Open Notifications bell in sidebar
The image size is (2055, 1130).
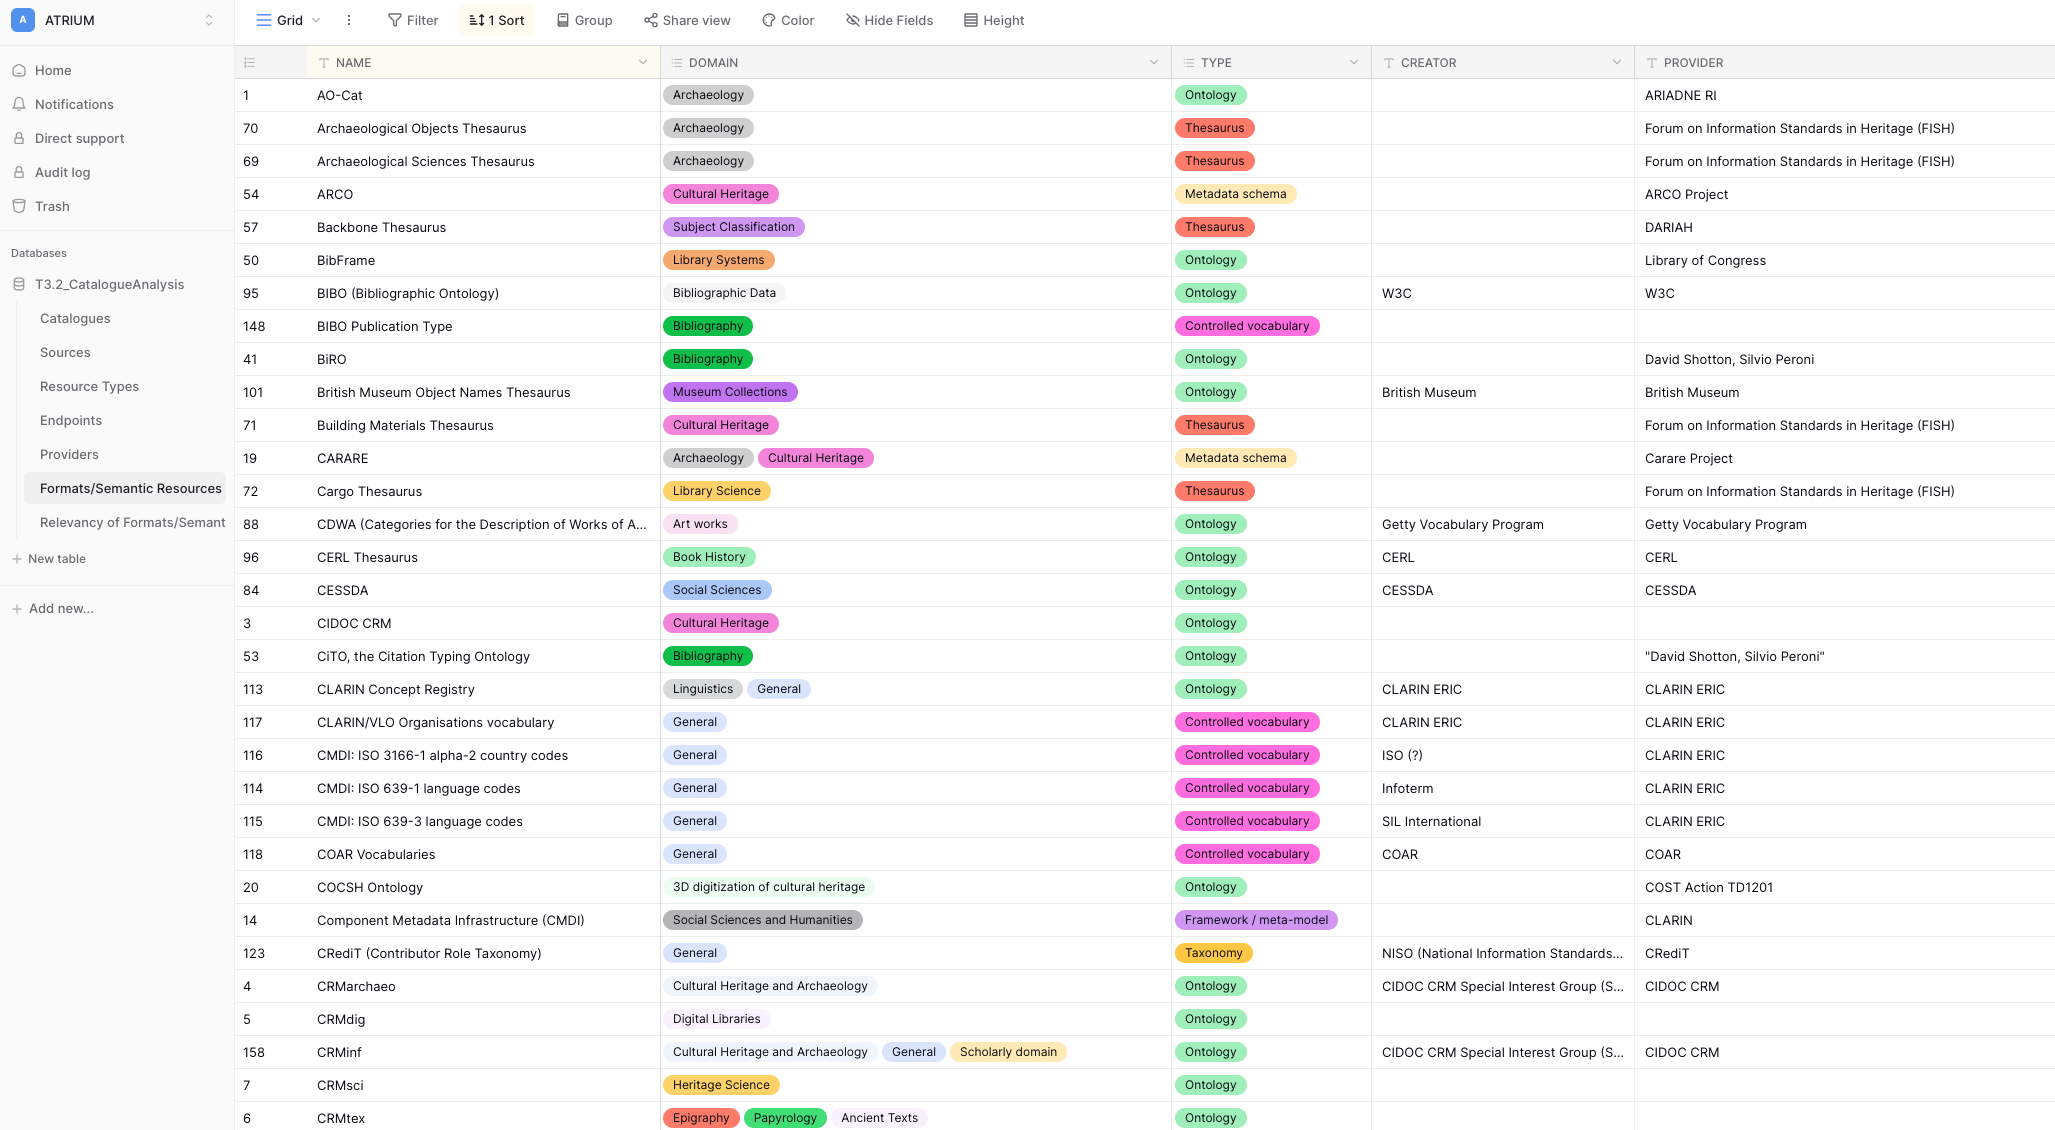point(19,104)
